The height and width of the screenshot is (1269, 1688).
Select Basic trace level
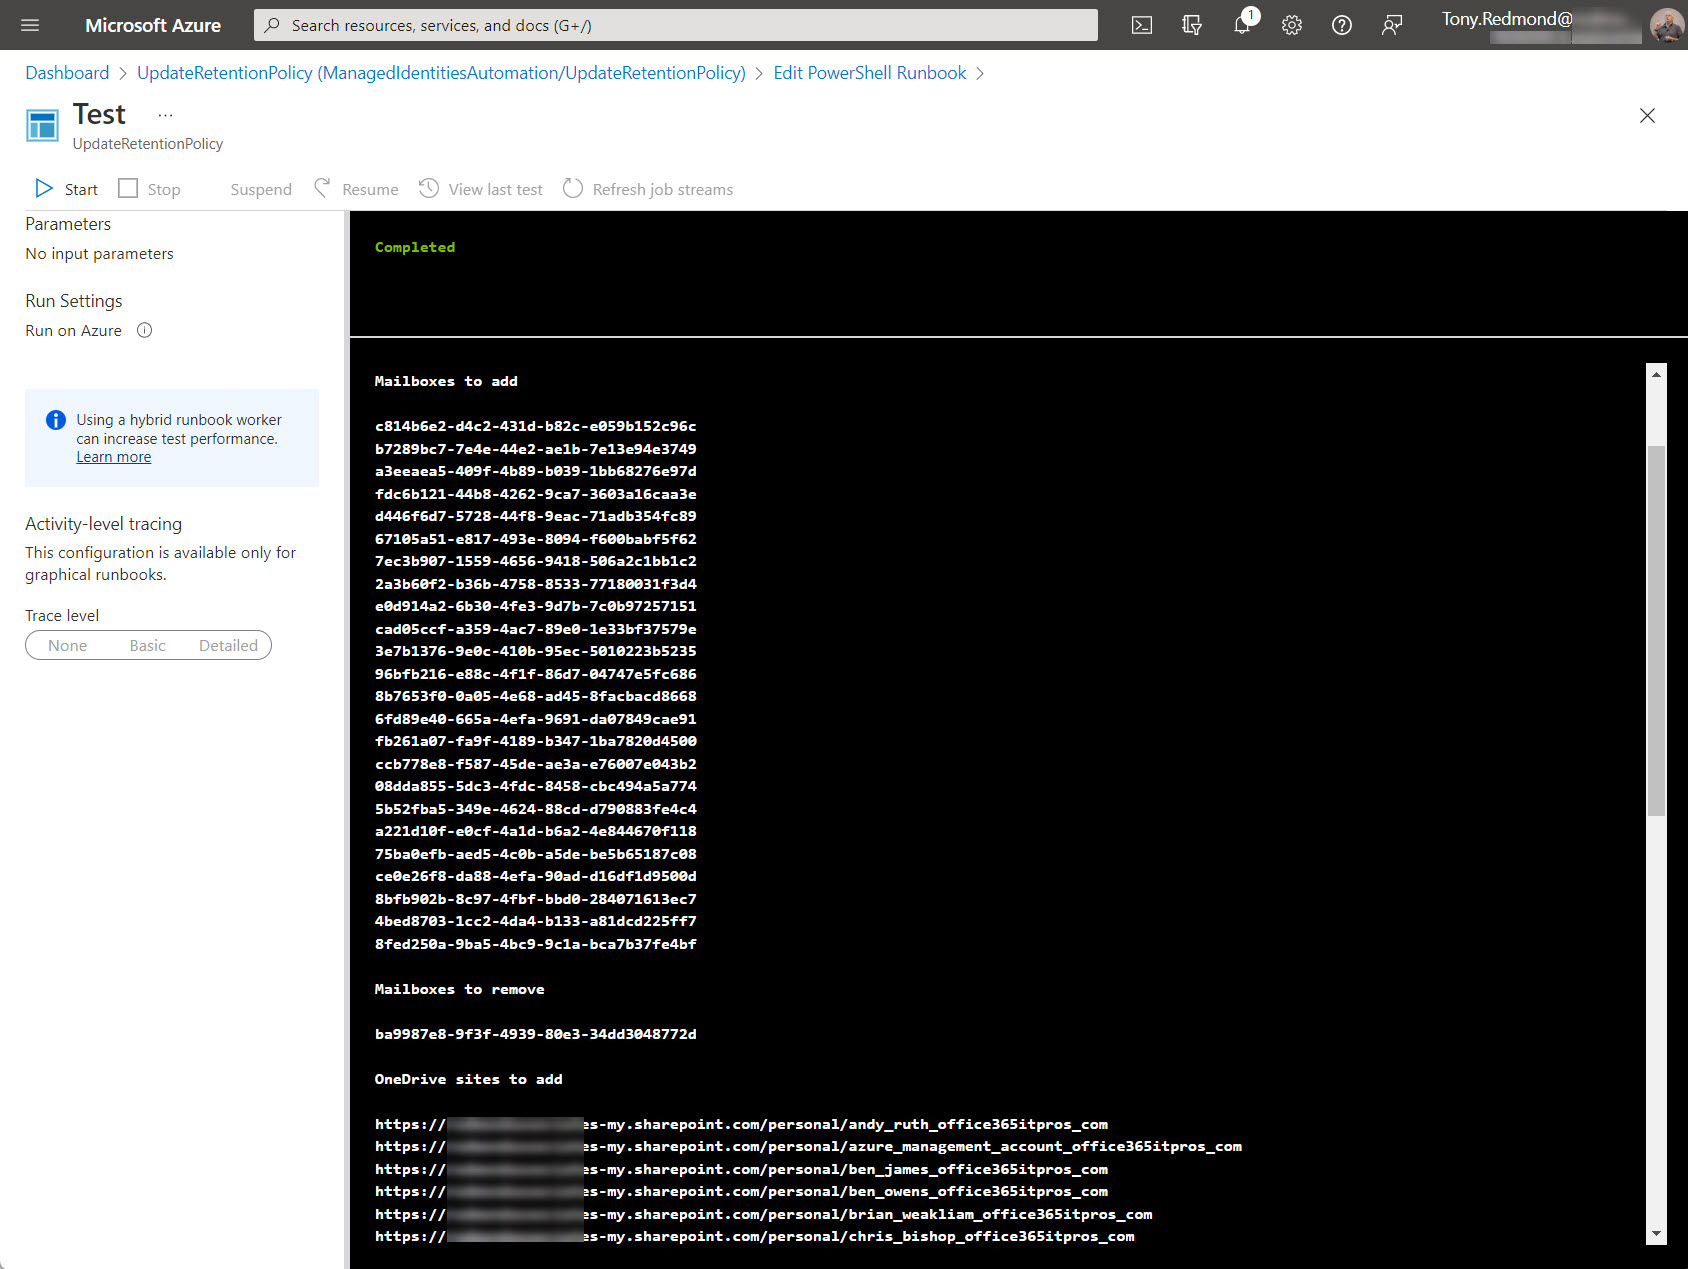147,645
